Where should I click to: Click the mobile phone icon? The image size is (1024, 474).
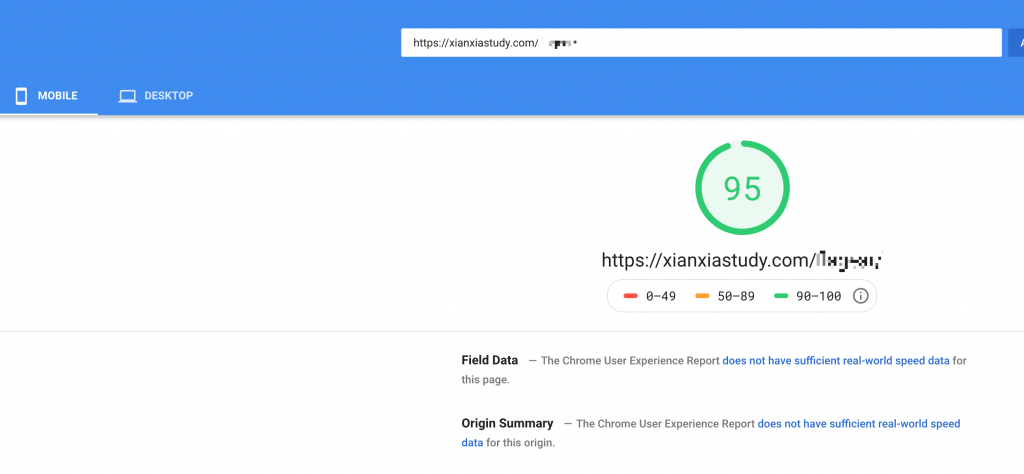point(21,96)
